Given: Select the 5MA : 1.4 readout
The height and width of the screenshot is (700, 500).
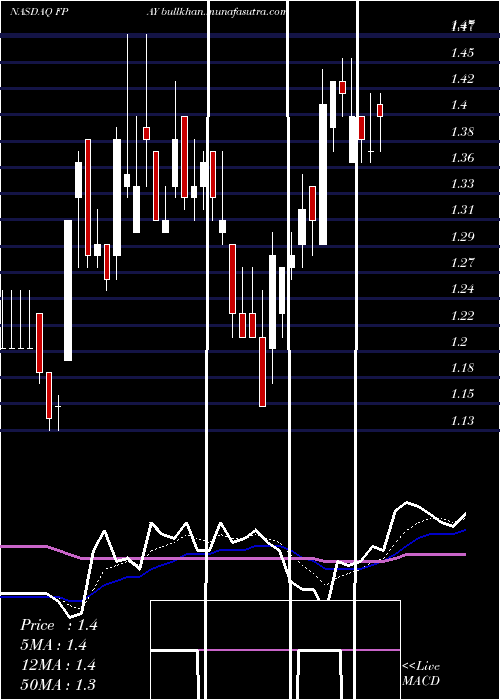Looking at the screenshot, I should pyautogui.click(x=54, y=645).
